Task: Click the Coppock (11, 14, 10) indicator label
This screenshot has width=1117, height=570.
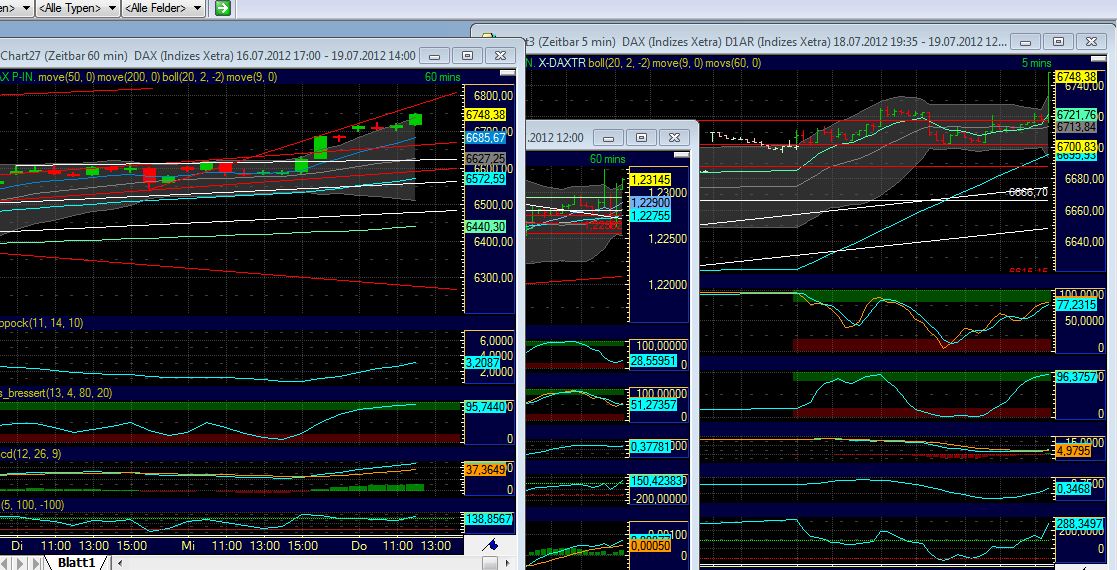Action: click(41, 323)
